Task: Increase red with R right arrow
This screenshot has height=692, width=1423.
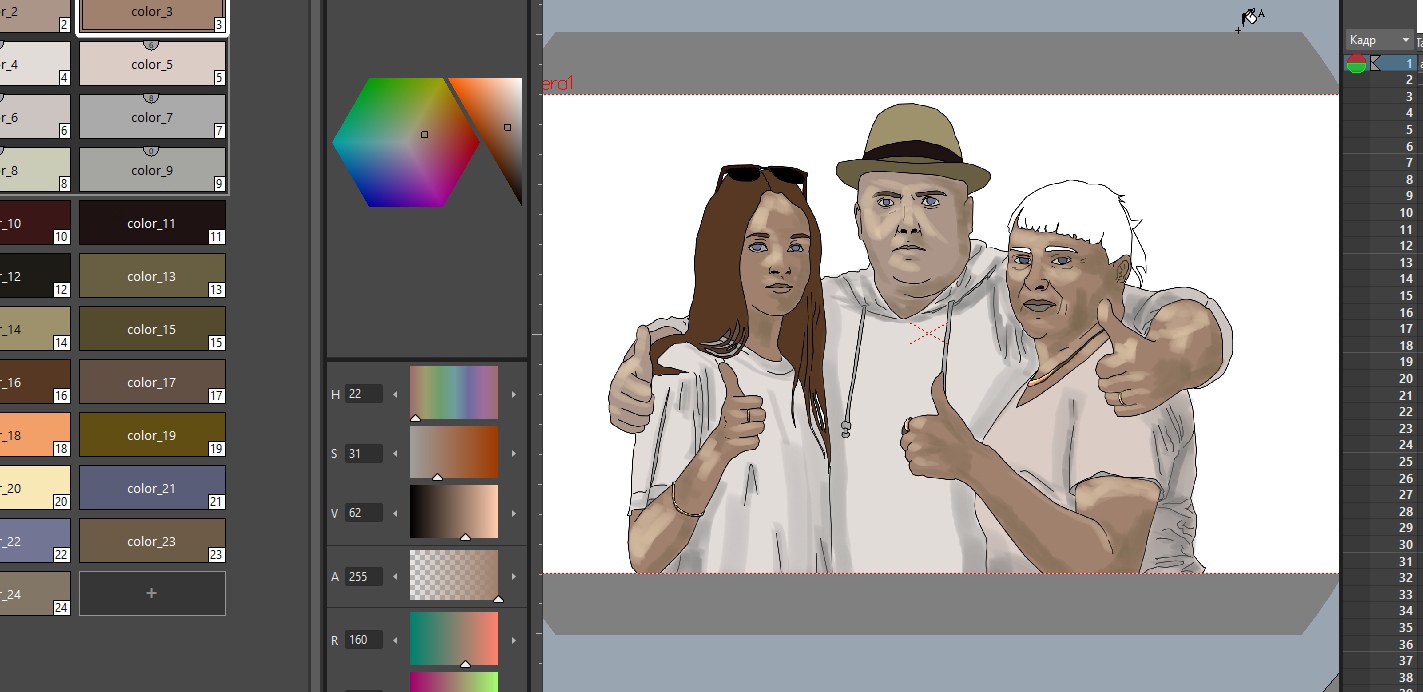Action: coord(514,639)
